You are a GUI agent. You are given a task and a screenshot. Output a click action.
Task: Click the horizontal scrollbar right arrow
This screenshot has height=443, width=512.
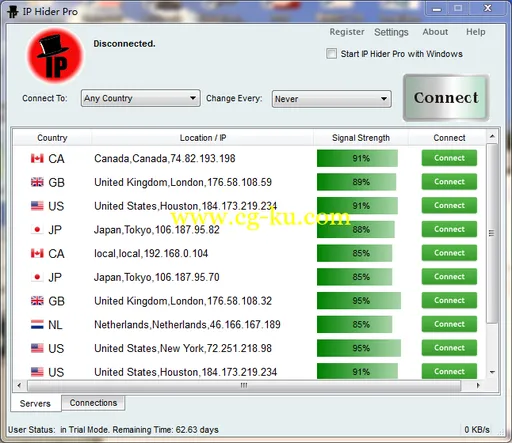(478, 385)
